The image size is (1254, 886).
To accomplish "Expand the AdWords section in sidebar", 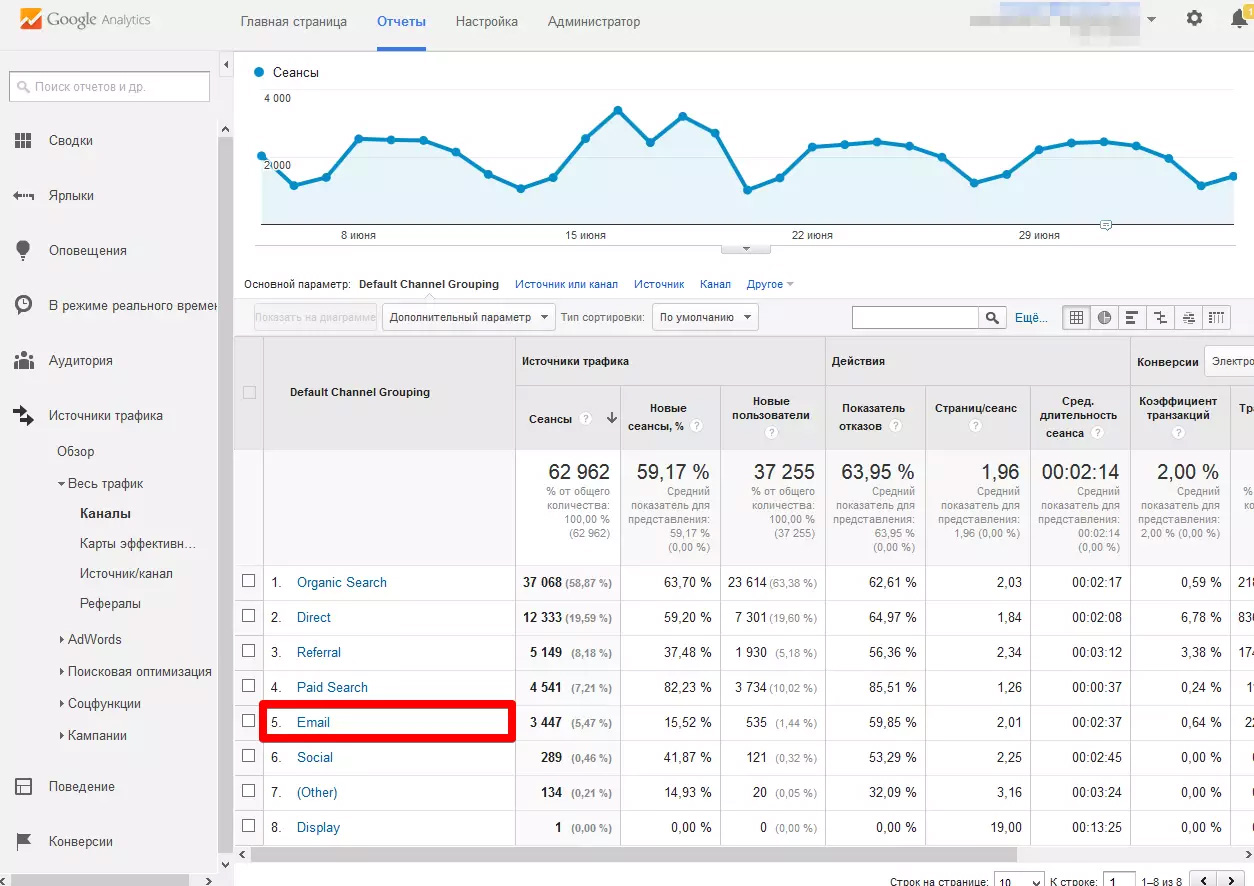I will point(94,639).
